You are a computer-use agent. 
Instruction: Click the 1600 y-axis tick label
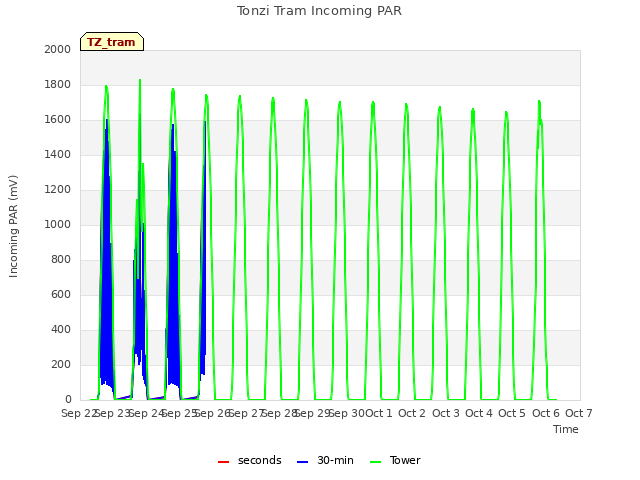(58, 120)
